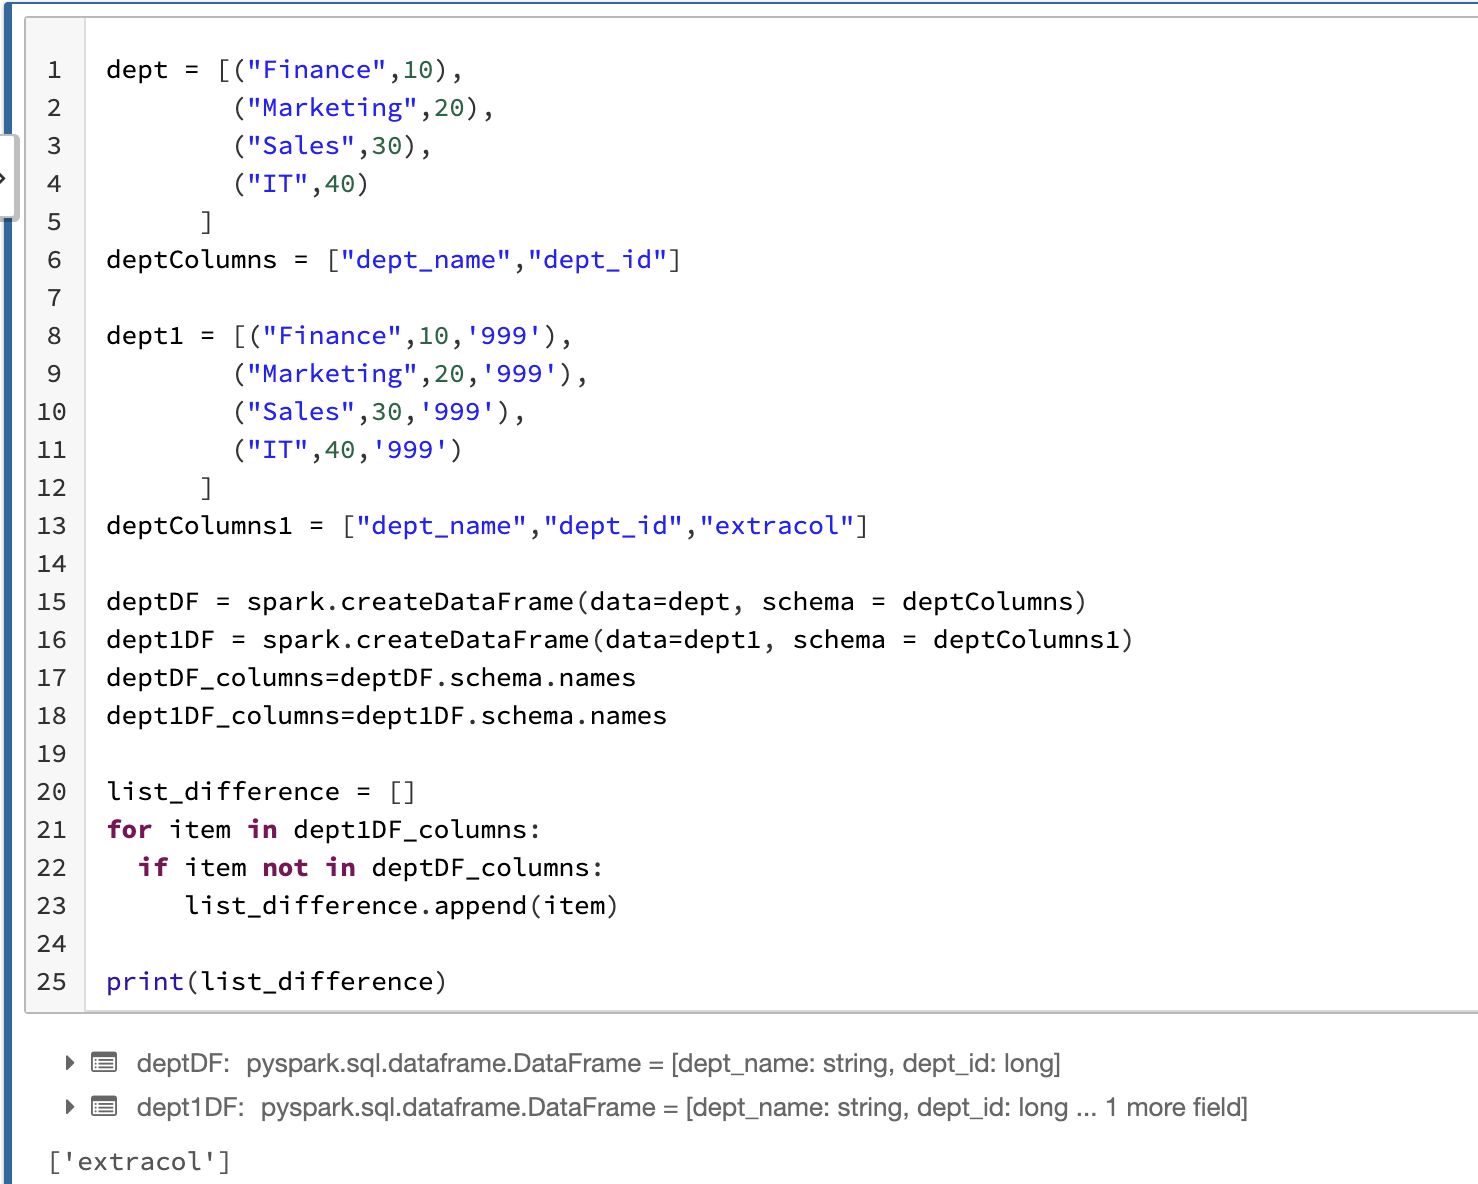Click the table icon beside dept1DF
The height and width of the screenshot is (1184, 1478).
tap(104, 1106)
